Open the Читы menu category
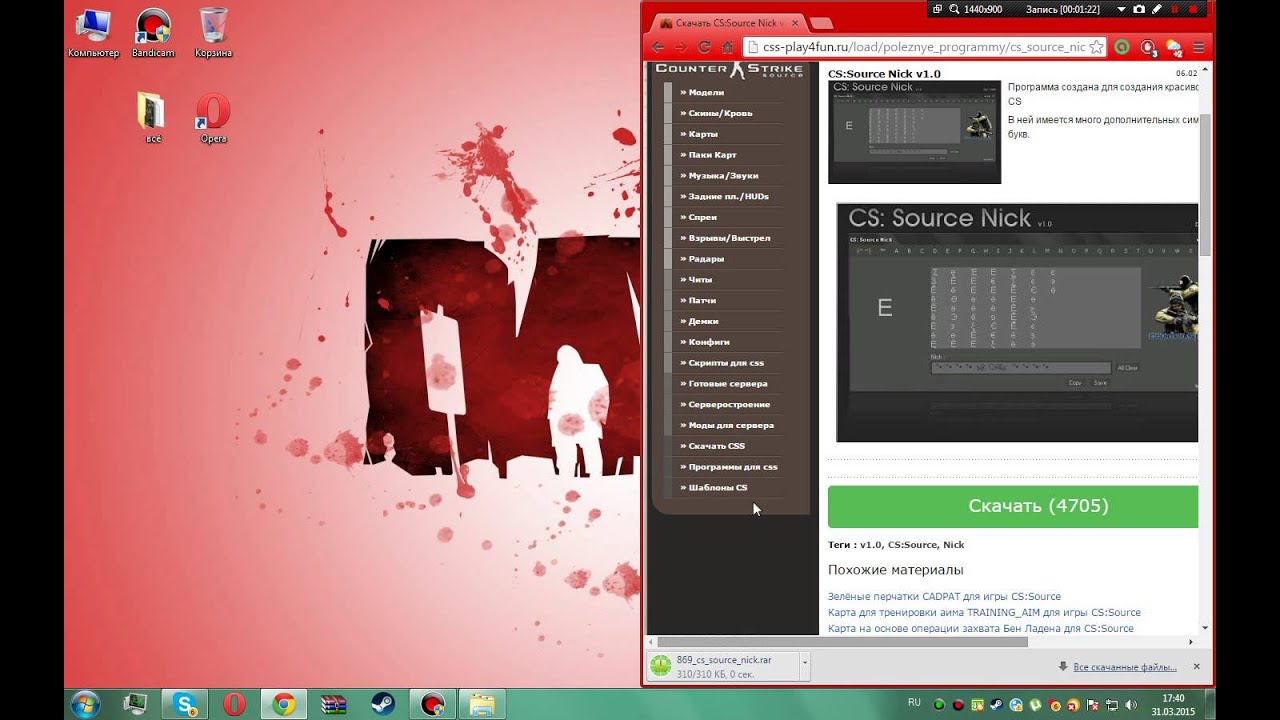1280x720 pixels. 700,280
